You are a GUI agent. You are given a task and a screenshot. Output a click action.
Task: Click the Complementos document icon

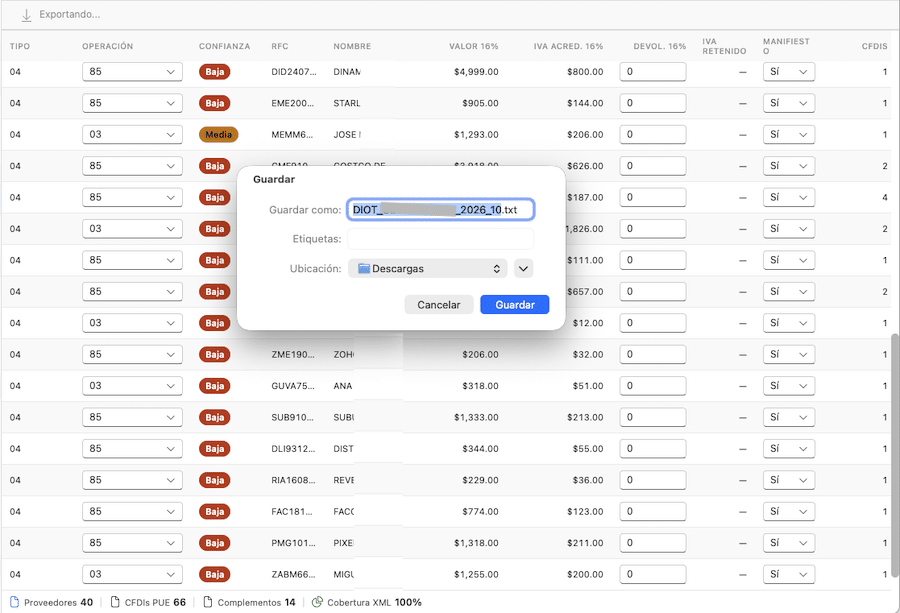point(208,602)
